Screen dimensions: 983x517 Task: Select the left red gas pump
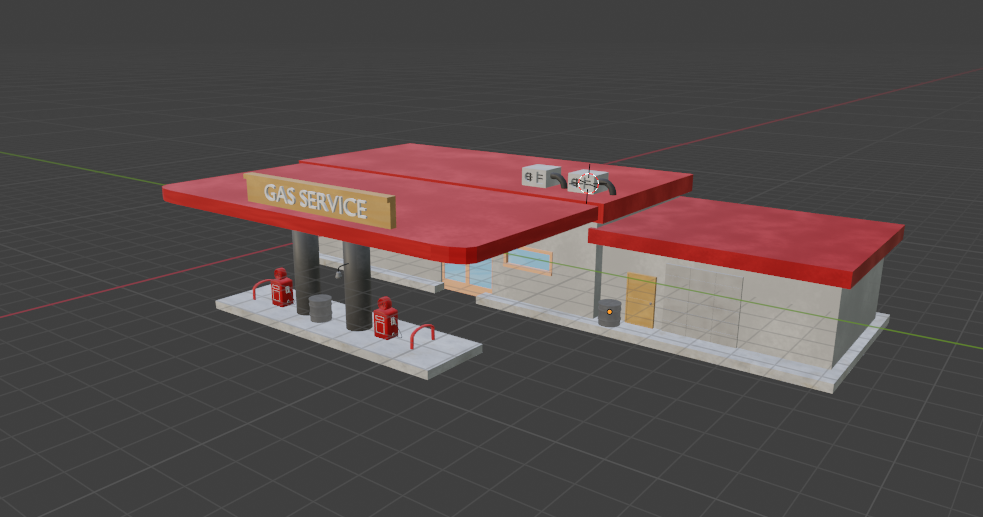[281, 288]
